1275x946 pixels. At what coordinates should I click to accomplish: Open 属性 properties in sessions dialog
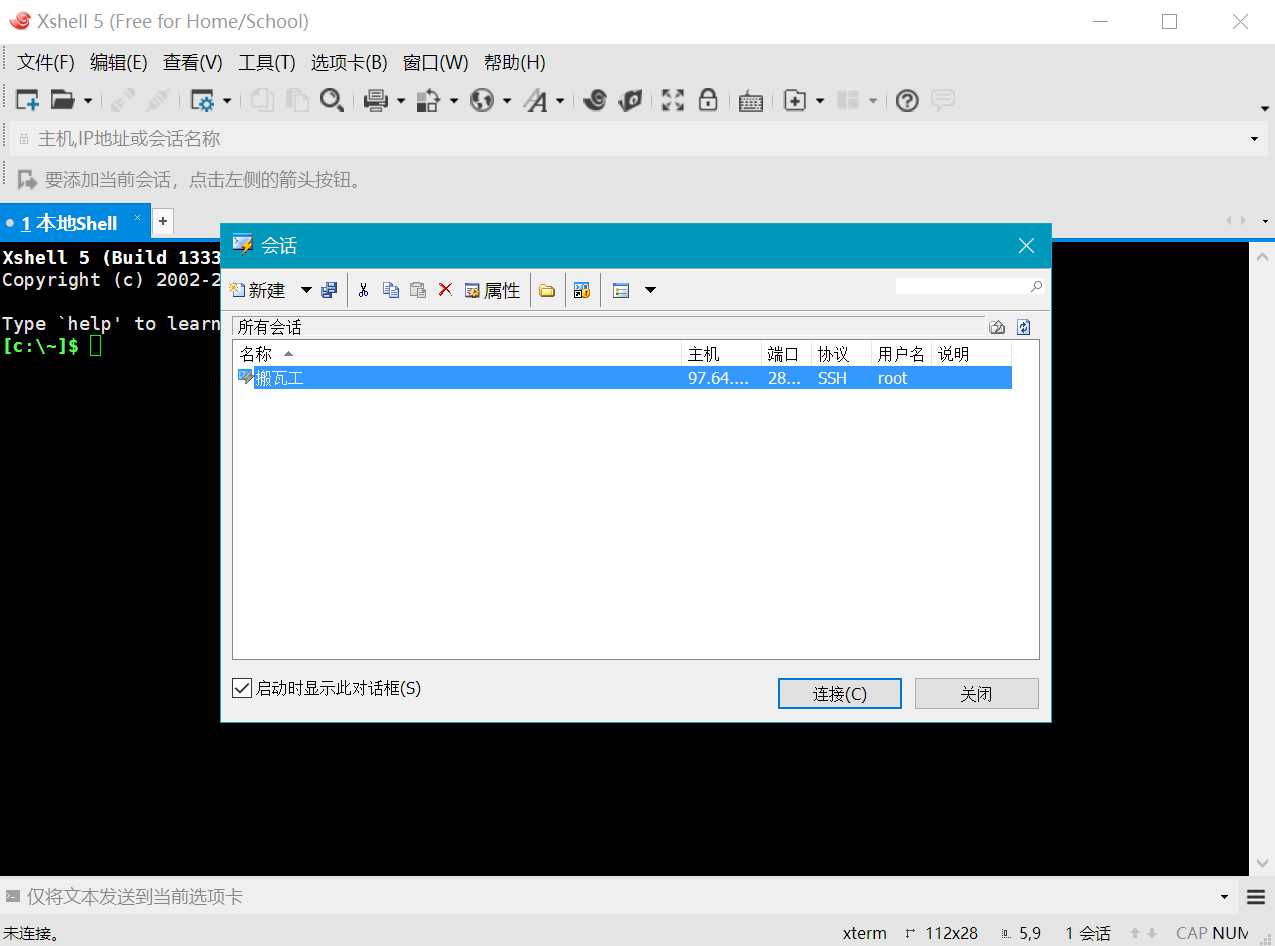pos(492,290)
